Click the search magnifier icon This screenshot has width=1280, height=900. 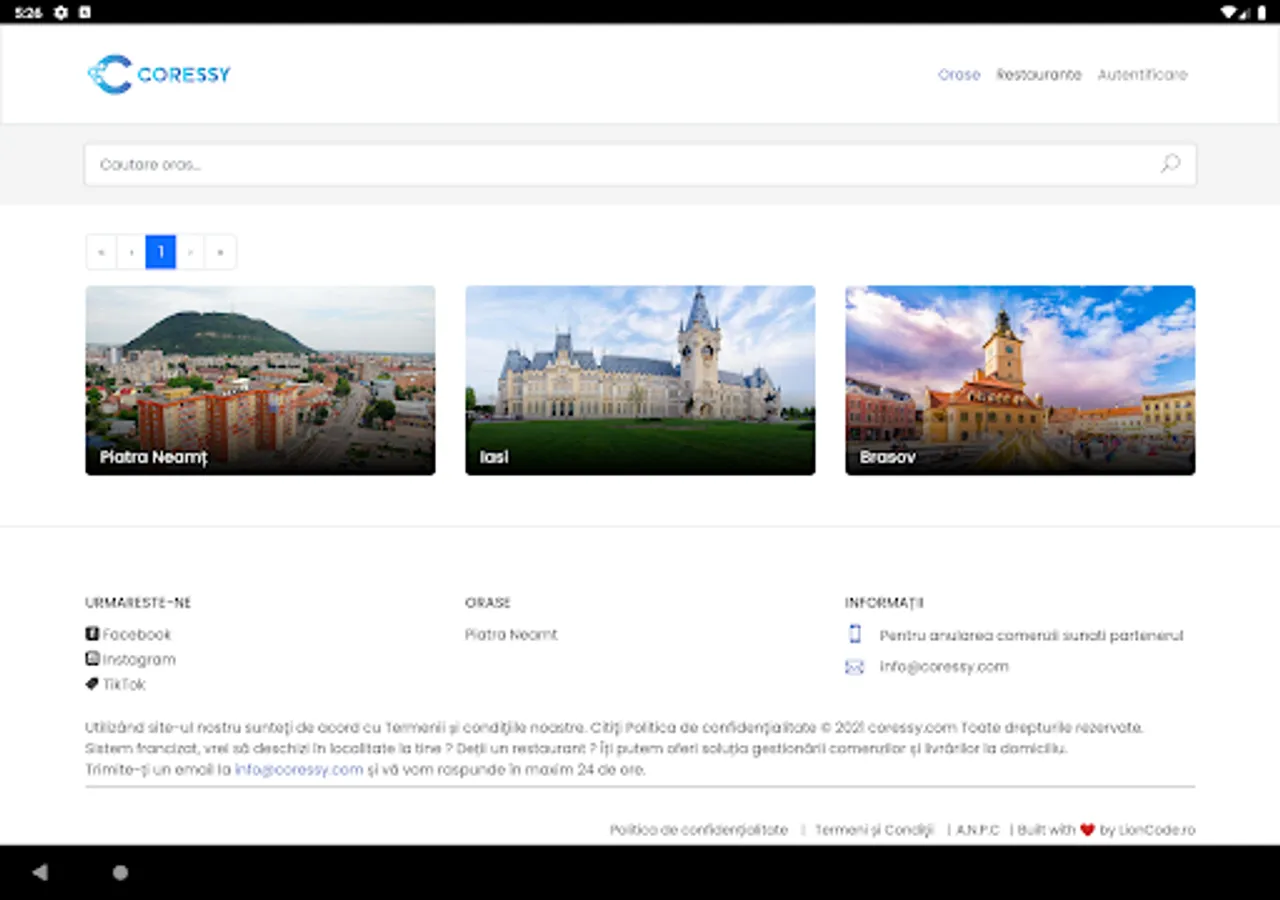point(1170,164)
